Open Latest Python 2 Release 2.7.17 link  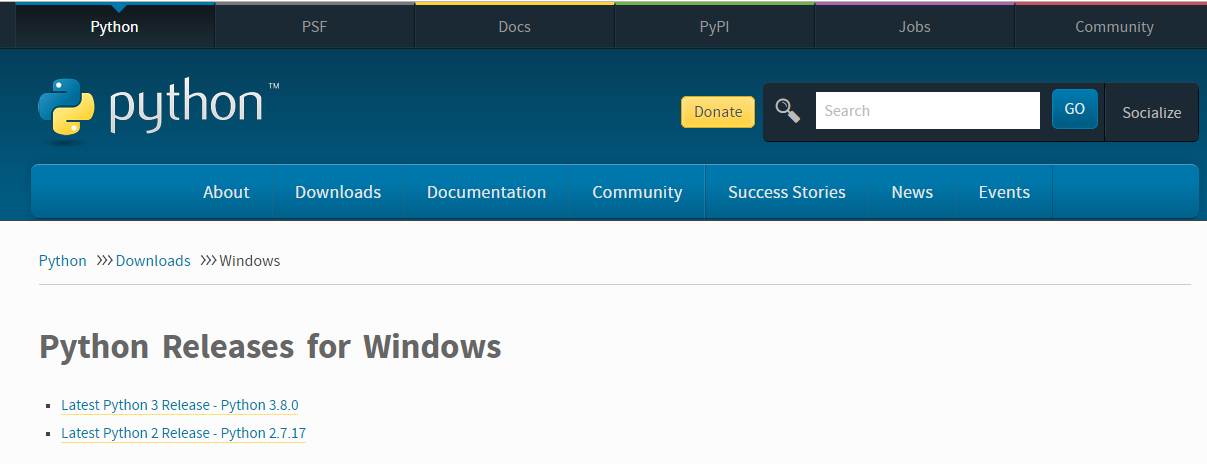point(183,433)
